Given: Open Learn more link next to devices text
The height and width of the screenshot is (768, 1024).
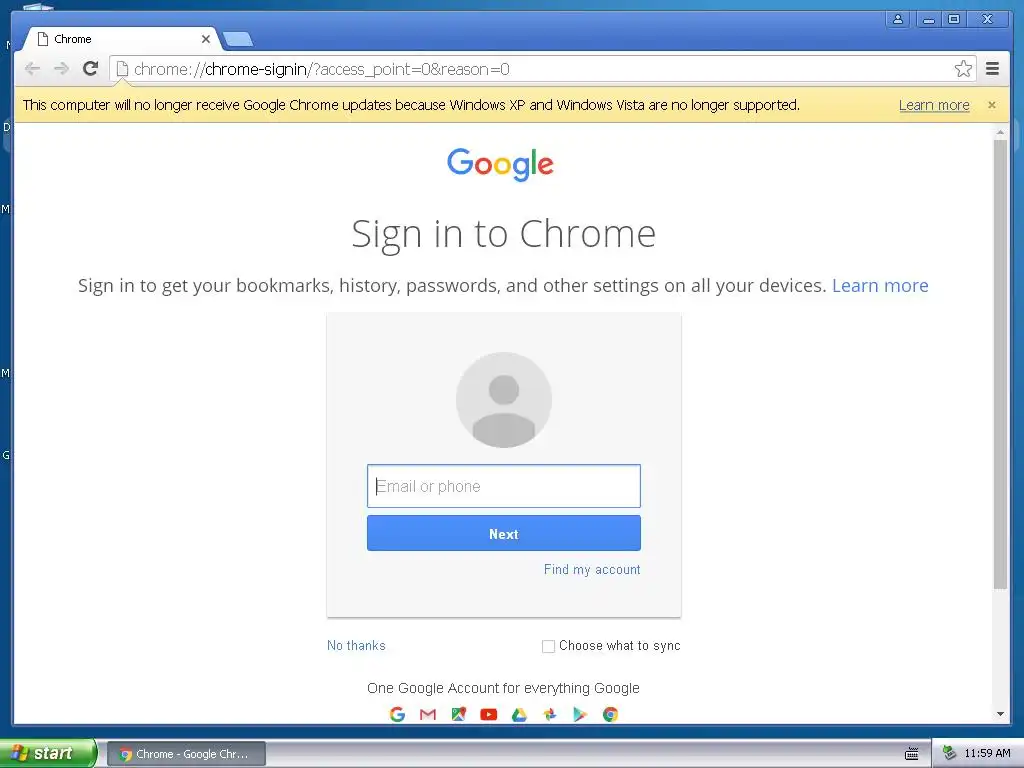Looking at the screenshot, I should pos(880,285).
